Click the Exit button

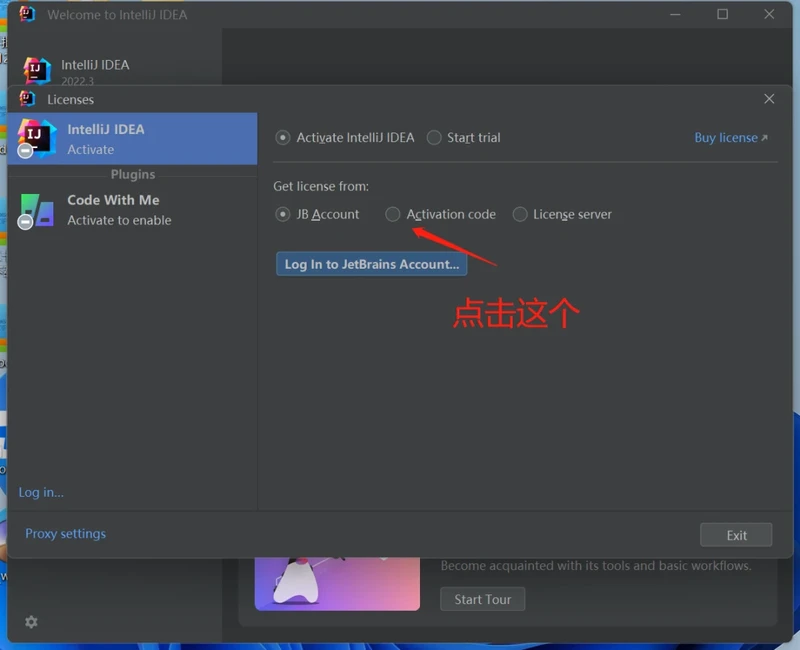coord(736,535)
